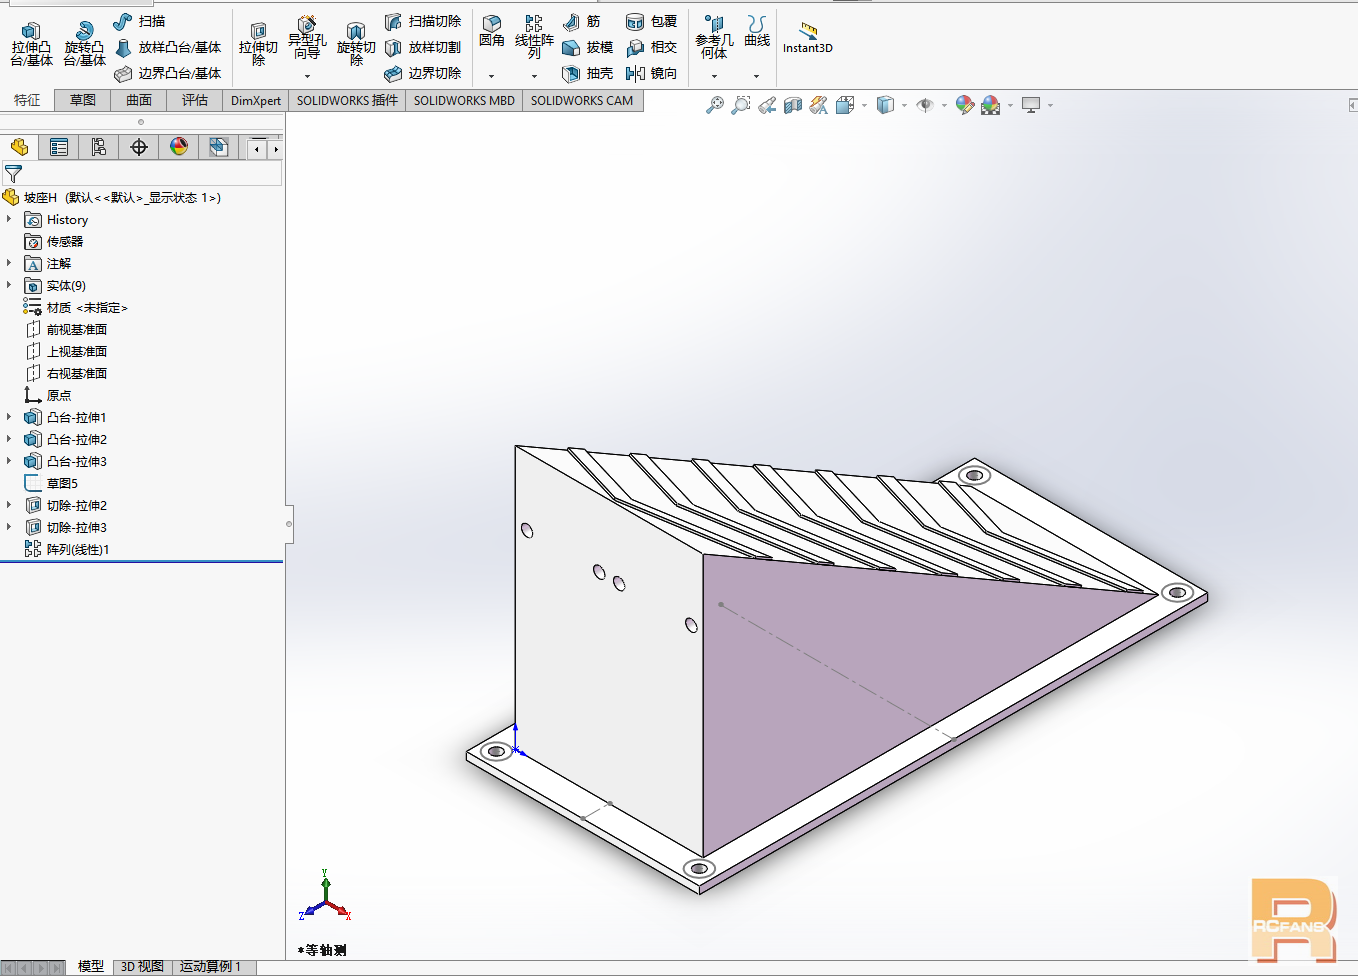Apply the 拔模 draft tool
The width and height of the screenshot is (1358, 976).
point(587,47)
